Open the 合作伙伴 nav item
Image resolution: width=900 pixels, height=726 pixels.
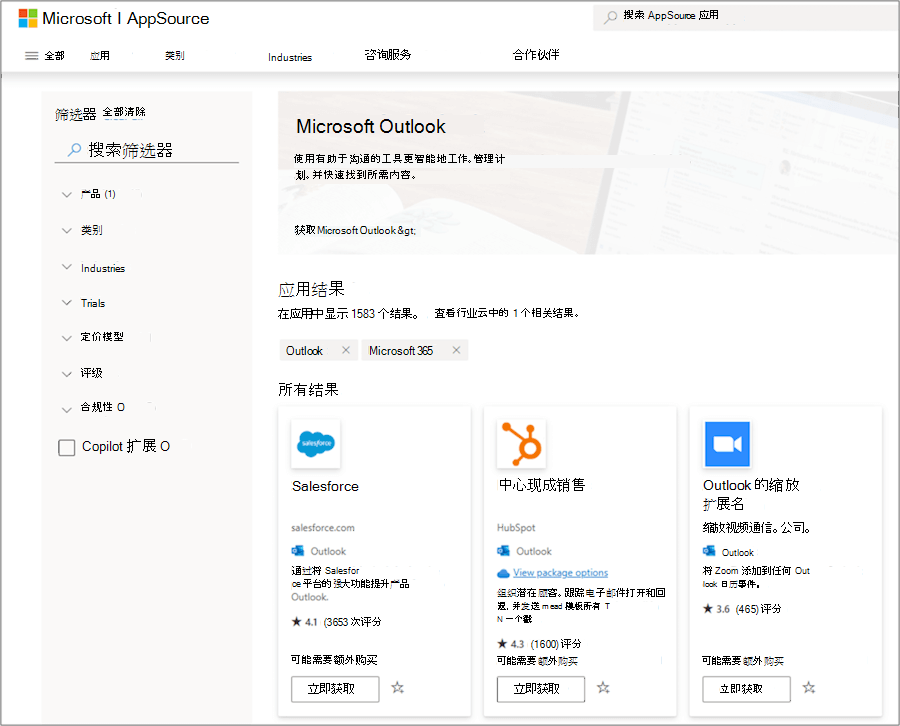pyautogui.click(x=536, y=55)
